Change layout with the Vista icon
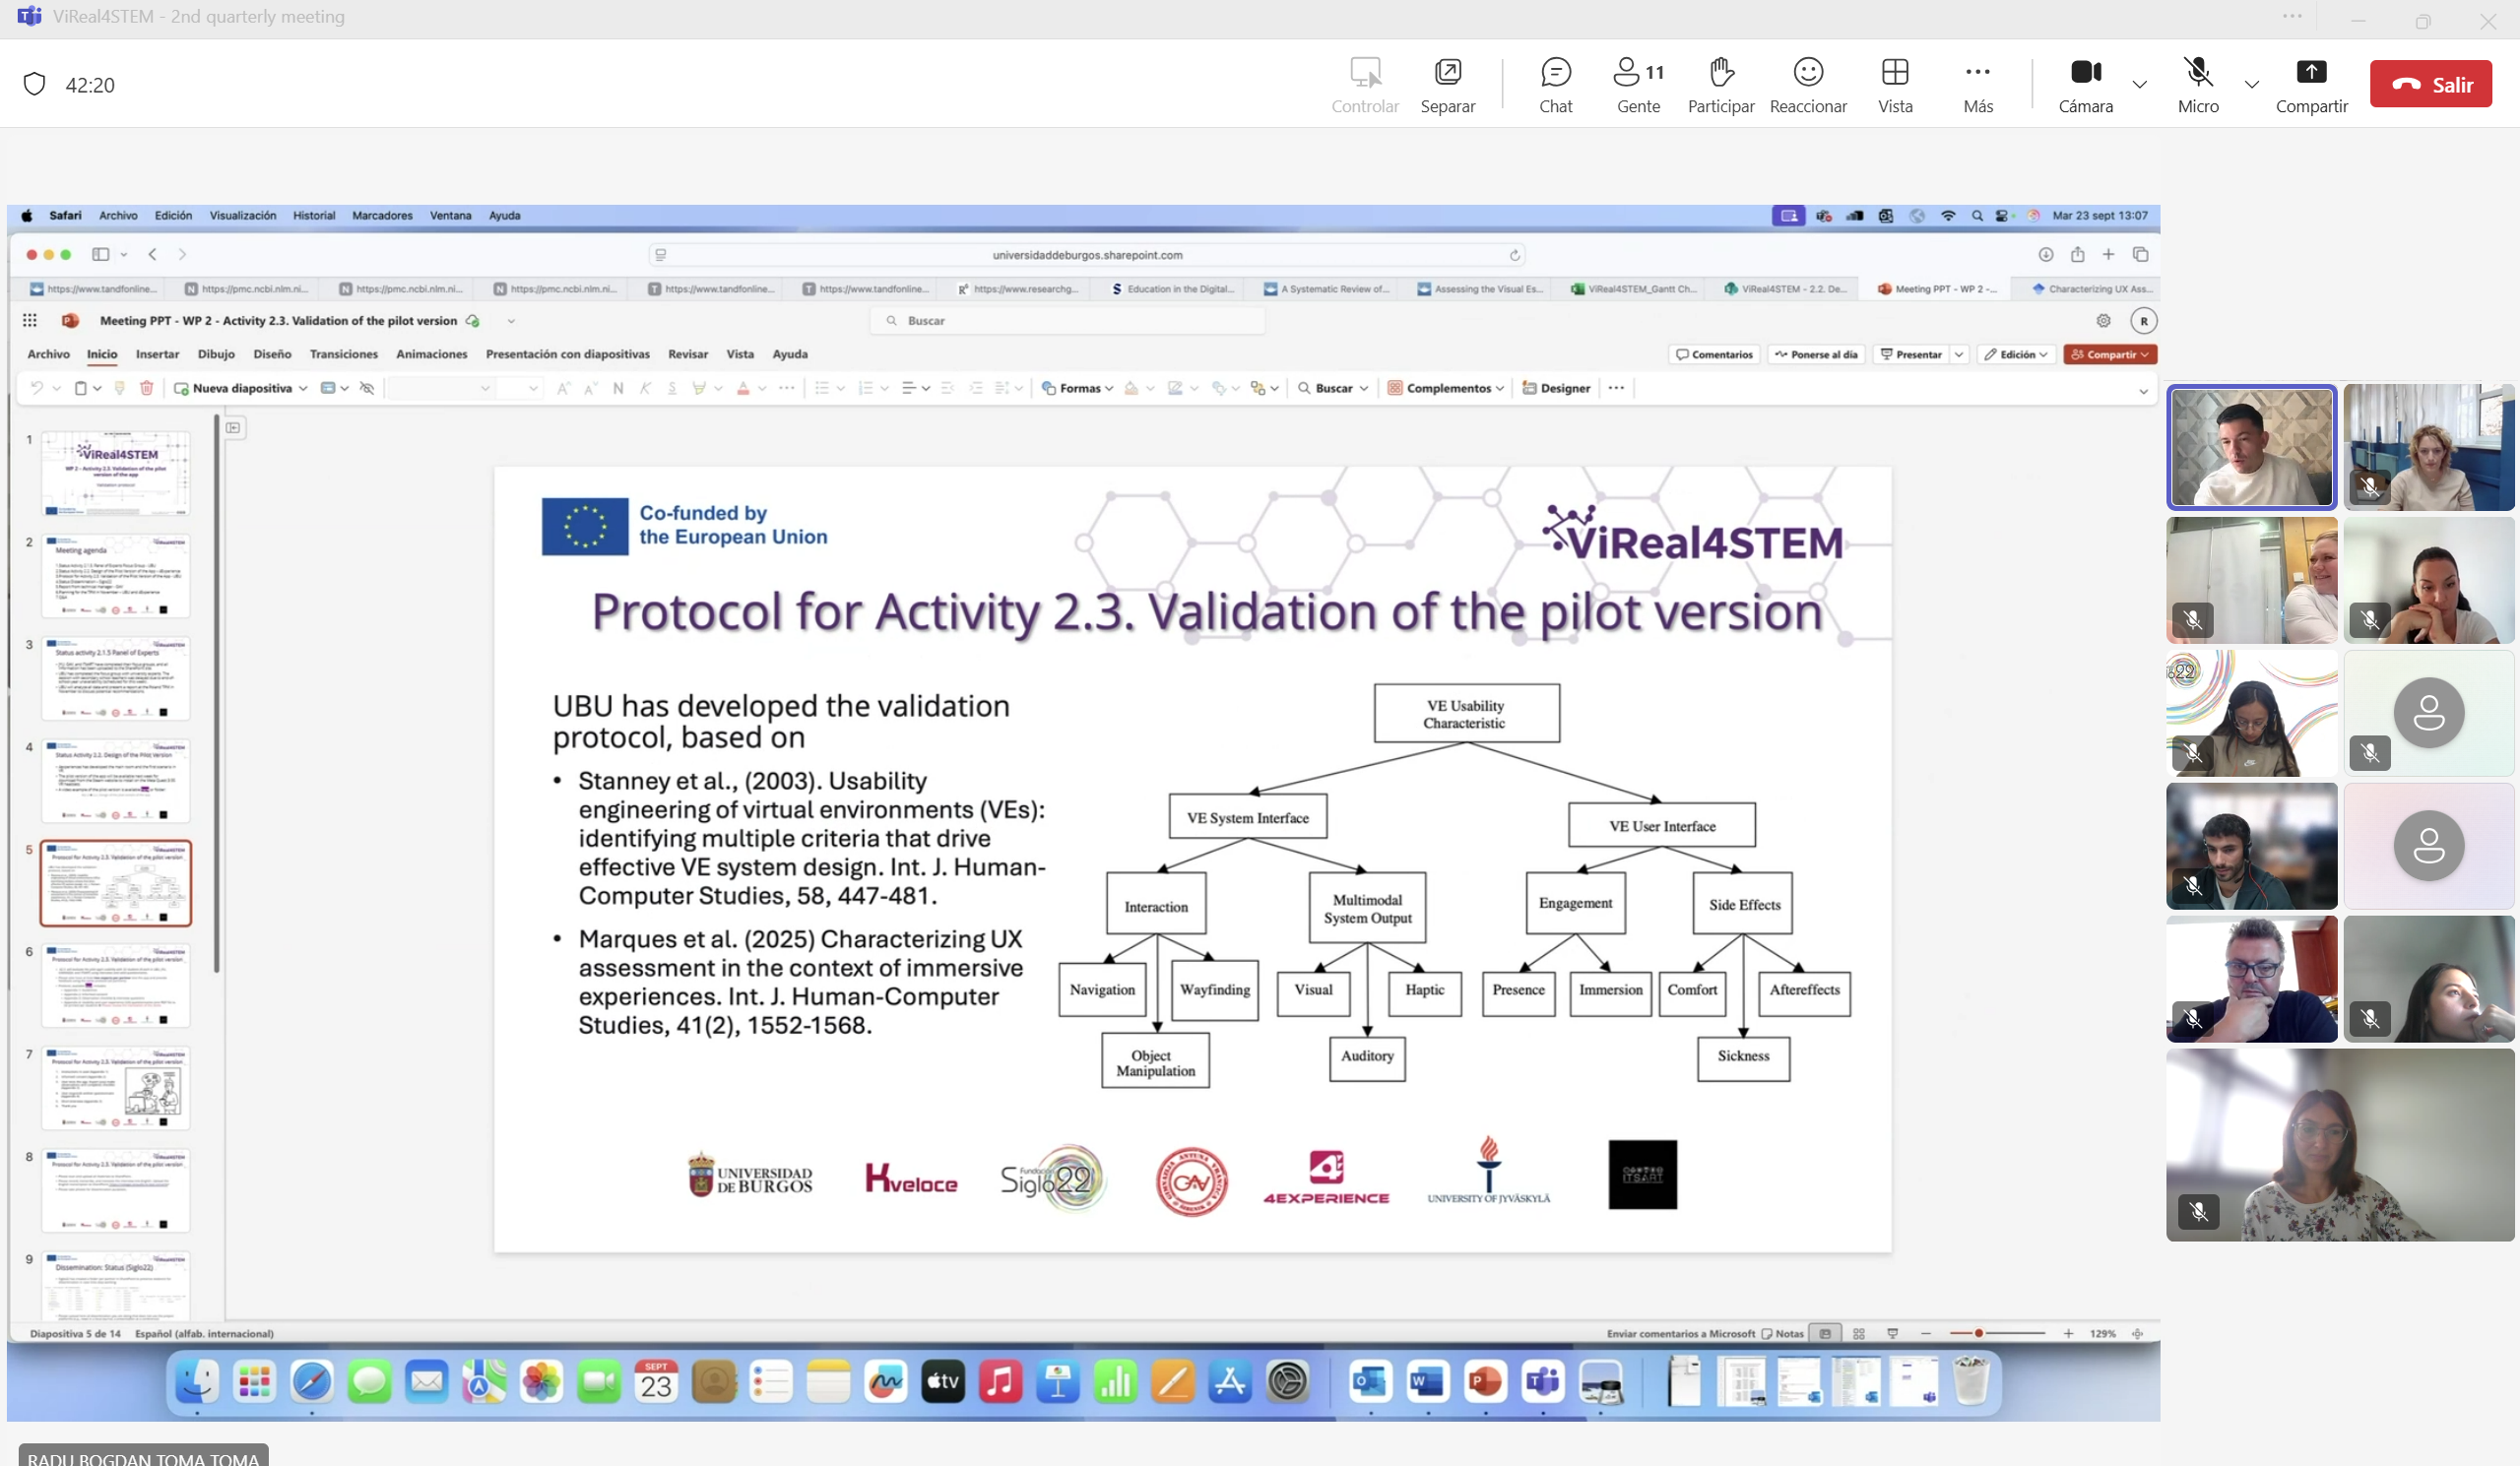The image size is (2520, 1466). click(1894, 84)
